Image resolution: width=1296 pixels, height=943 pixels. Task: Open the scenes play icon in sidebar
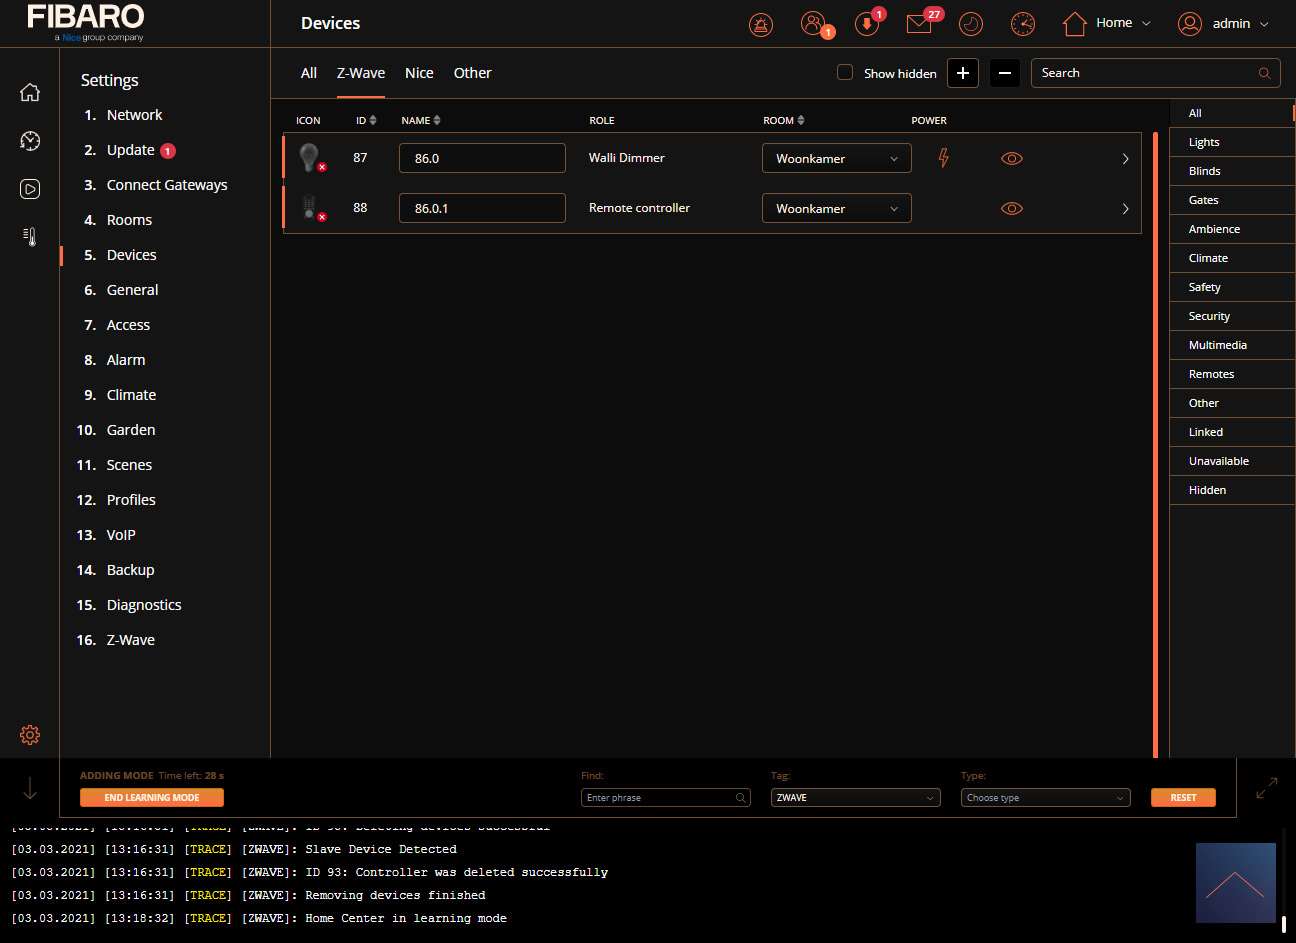[30, 189]
